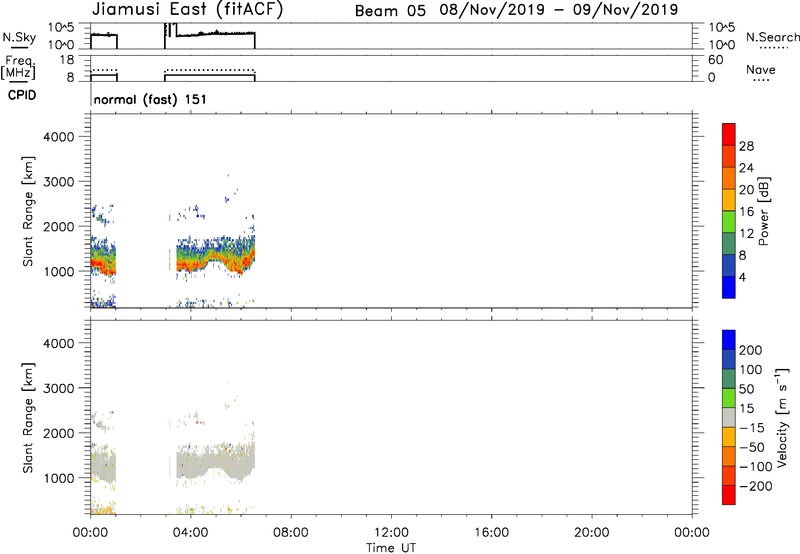Click the '16:00' time tick label

(491, 533)
